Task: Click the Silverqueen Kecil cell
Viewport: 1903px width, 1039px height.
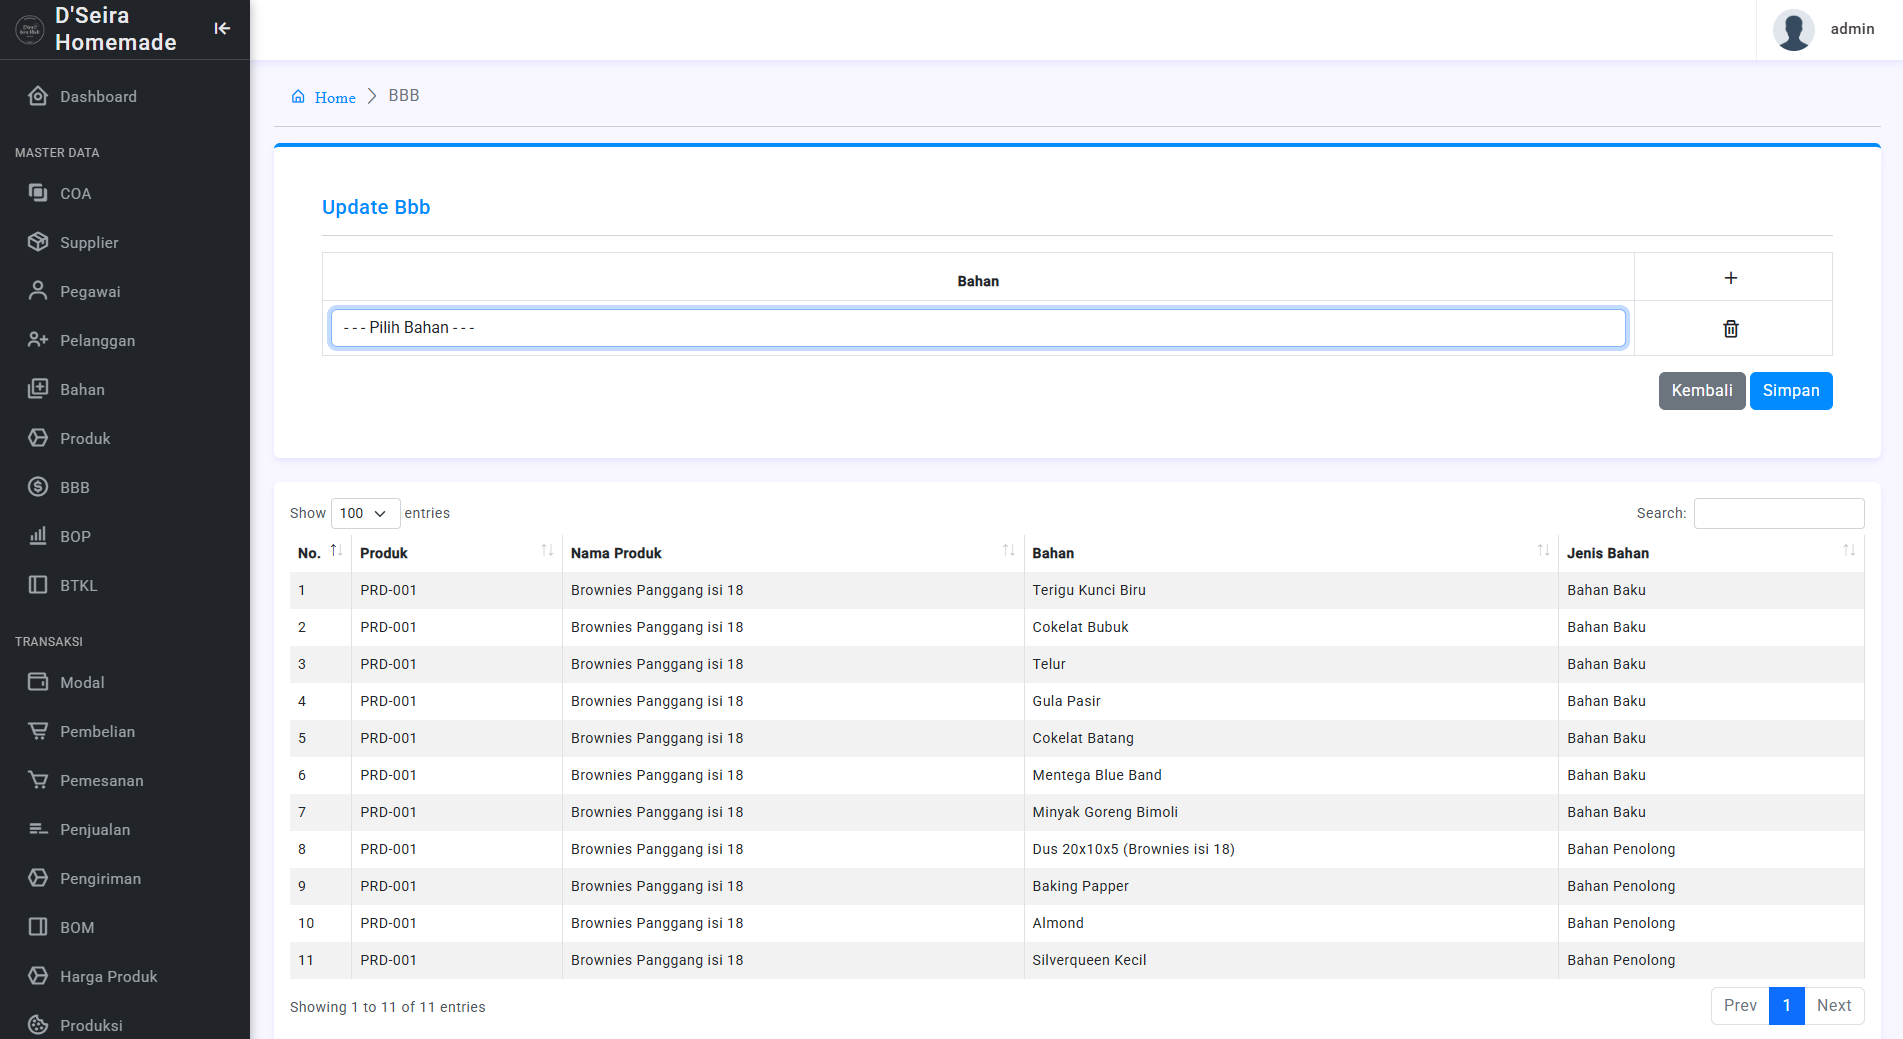Action: tap(1291, 960)
